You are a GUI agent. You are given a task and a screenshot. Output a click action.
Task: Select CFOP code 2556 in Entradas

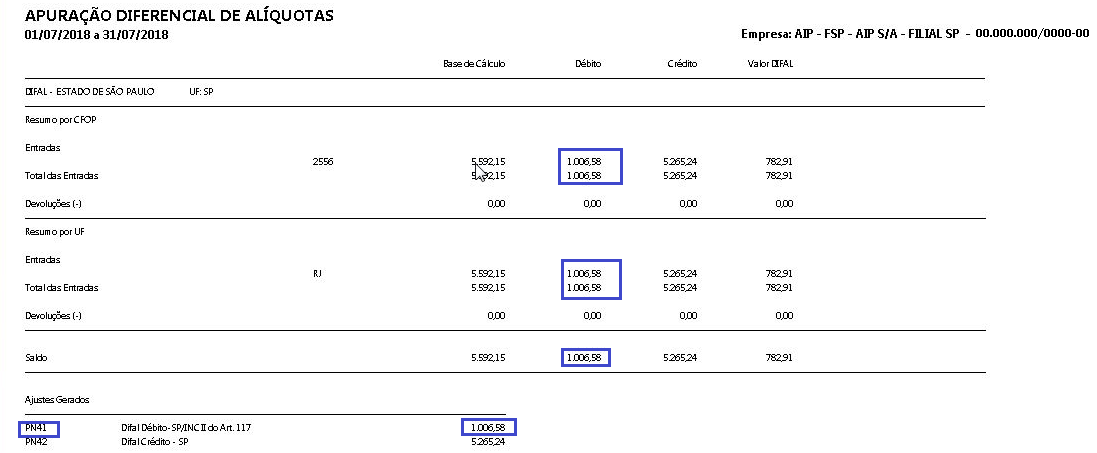[x=323, y=160]
